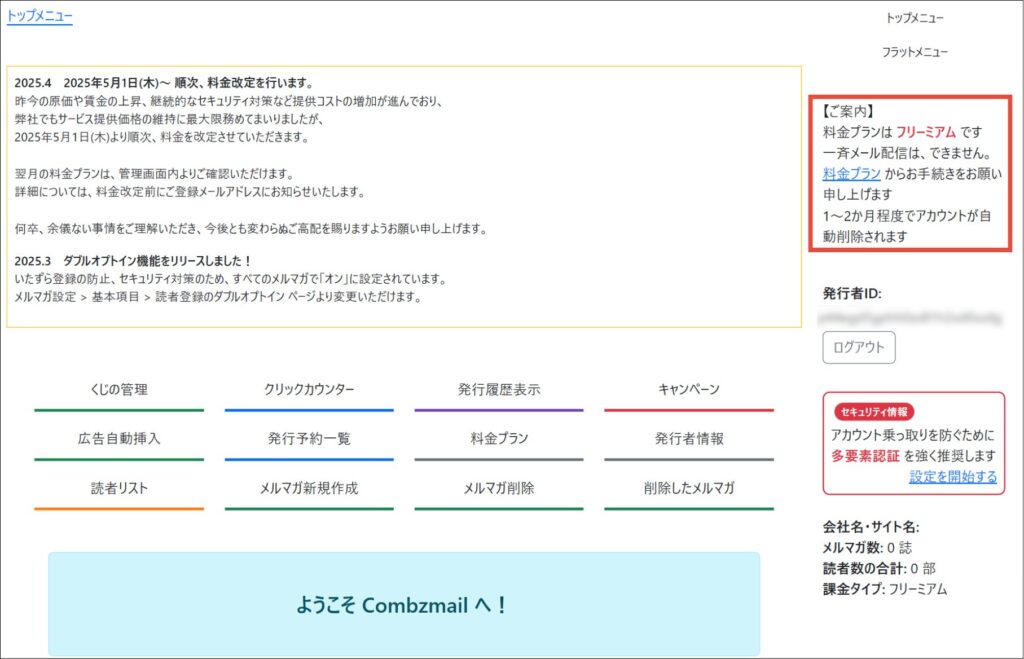Click the 課金タイプ: フリーミアム line
Screen dimensions: 1024x659
[885, 590]
